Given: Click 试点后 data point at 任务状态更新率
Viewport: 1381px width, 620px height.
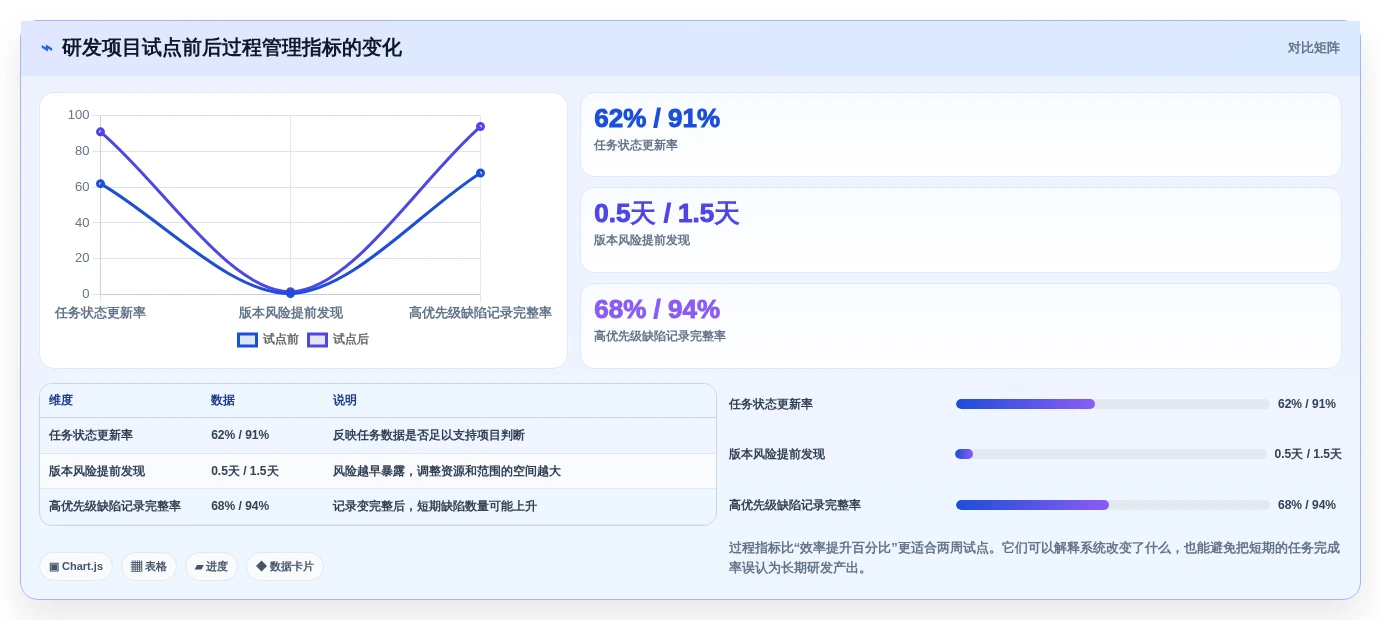Looking at the screenshot, I should [100, 131].
